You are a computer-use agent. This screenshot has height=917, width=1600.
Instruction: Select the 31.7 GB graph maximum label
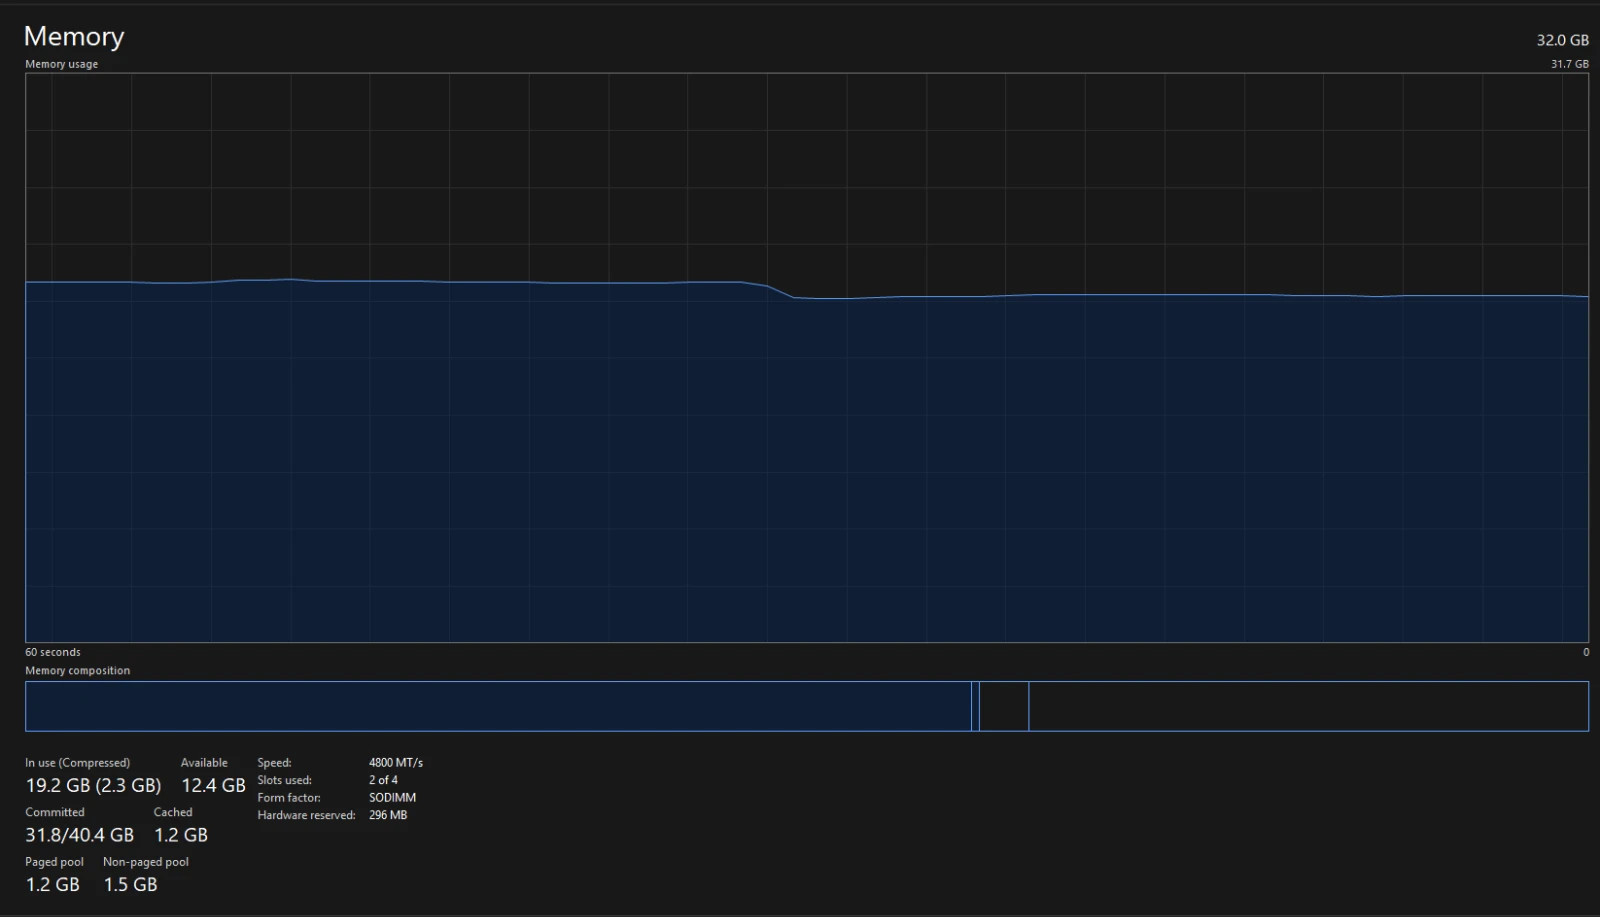click(x=1570, y=64)
